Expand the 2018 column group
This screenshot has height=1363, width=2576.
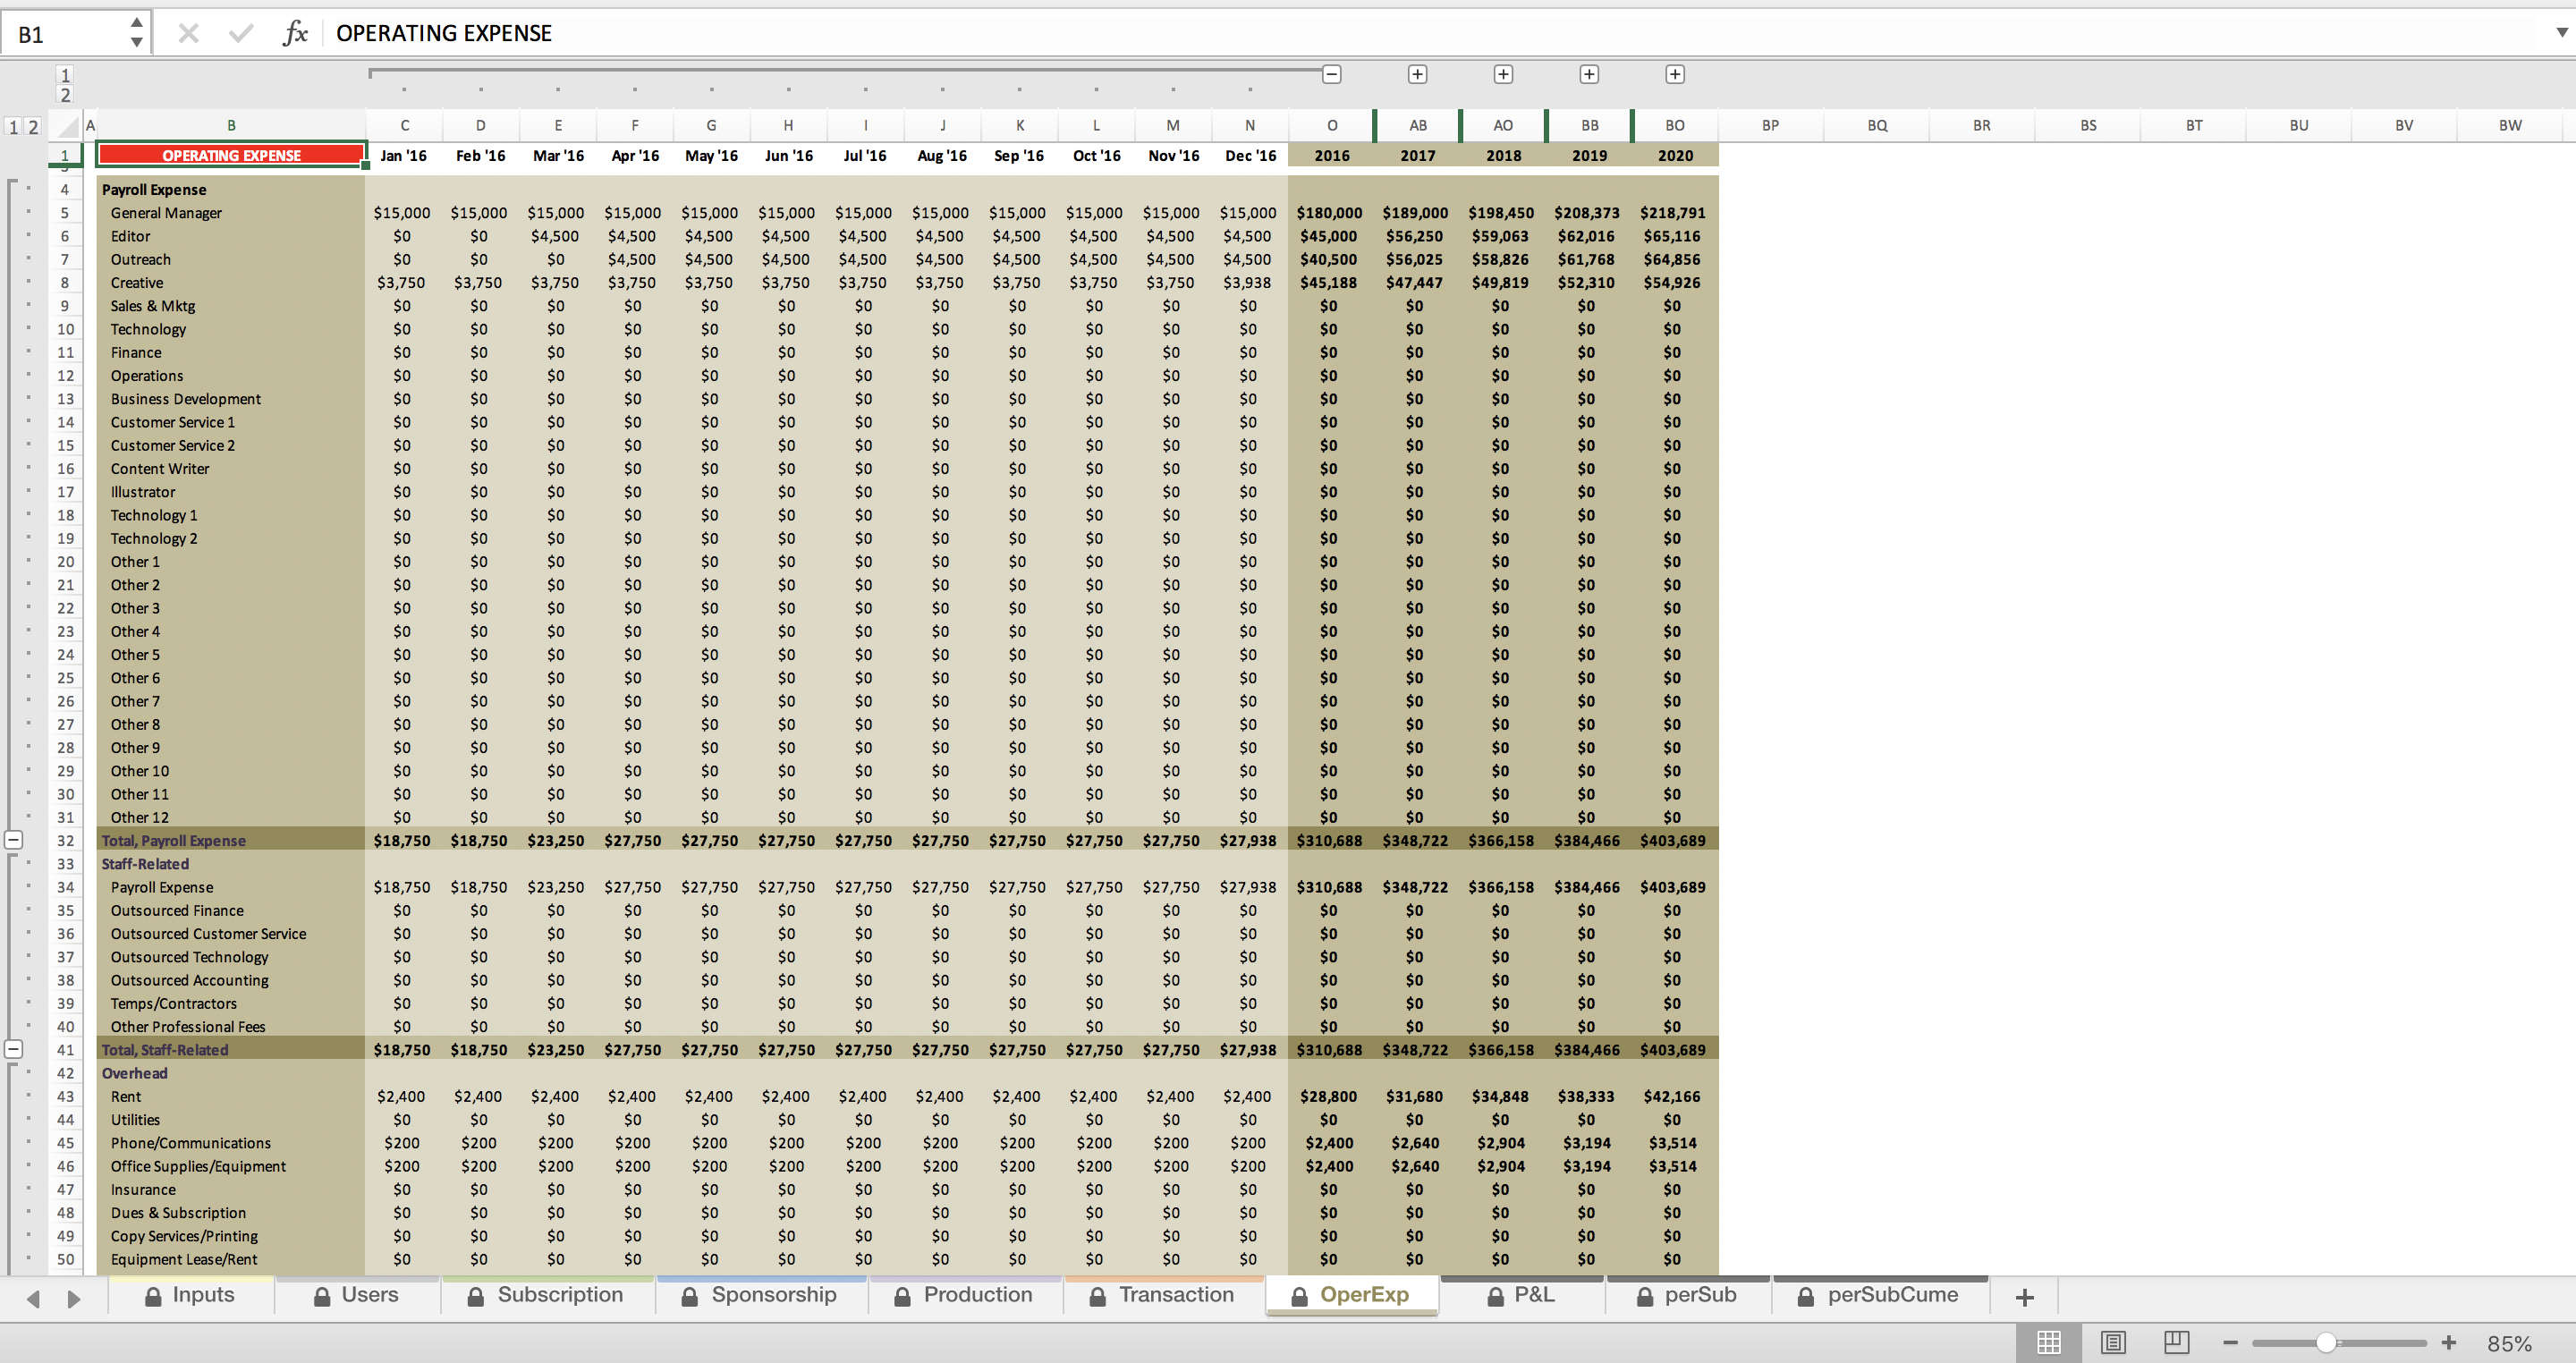(1504, 75)
